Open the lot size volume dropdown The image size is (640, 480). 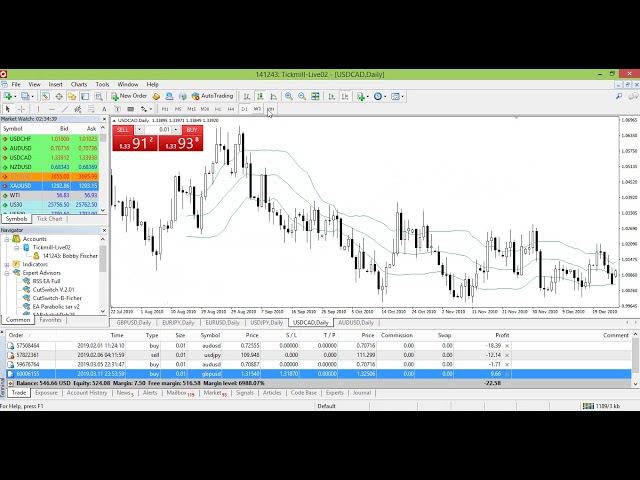pyautogui.click(x=178, y=130)
